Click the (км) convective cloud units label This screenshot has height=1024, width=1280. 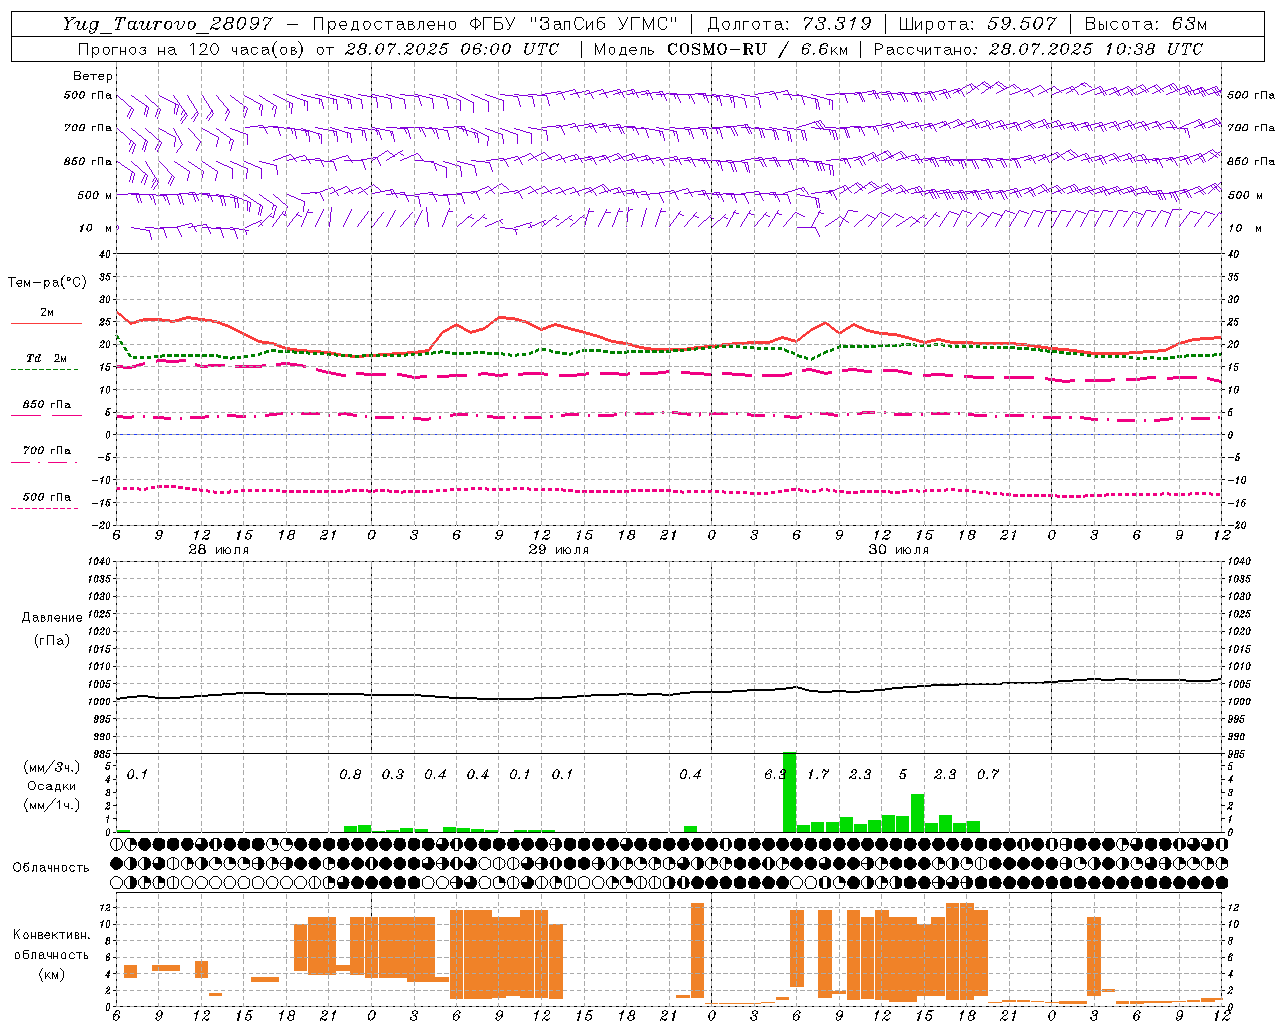[51, 974]
